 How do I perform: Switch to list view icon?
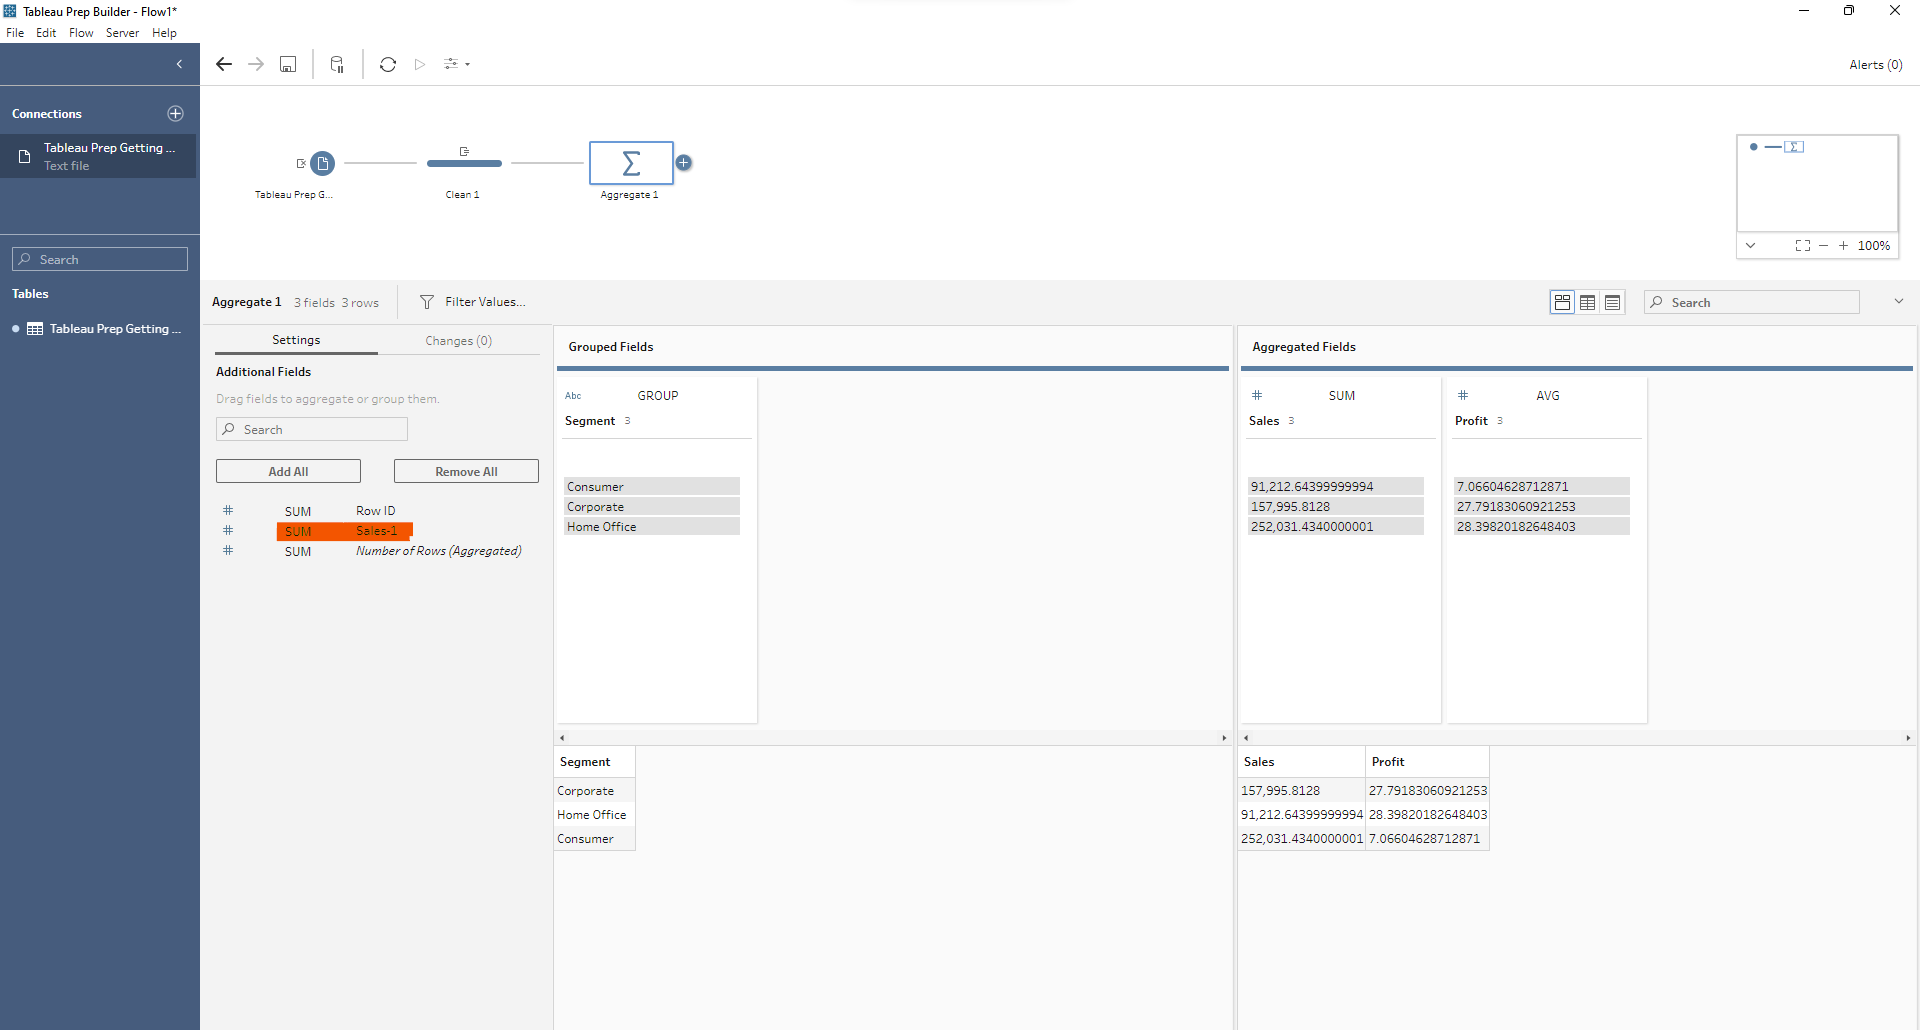(1612, 302)
